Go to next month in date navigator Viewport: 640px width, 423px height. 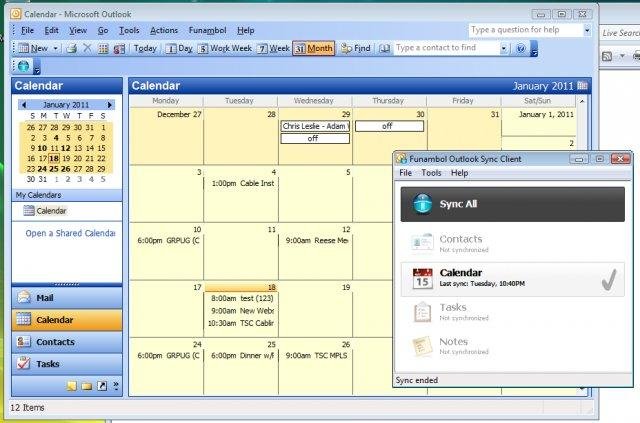coord(109,104)
